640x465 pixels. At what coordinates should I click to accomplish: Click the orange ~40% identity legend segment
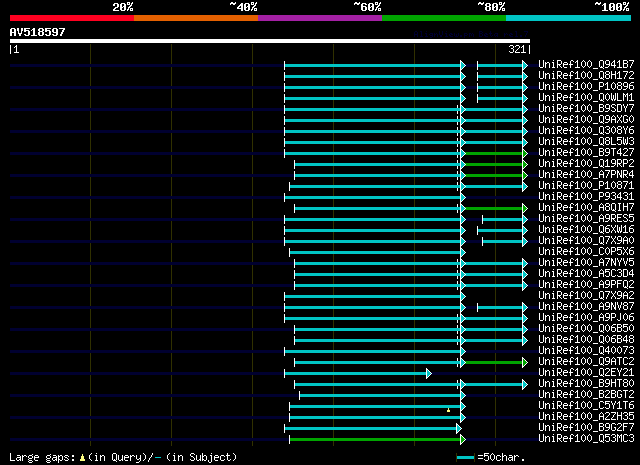pos(196,18)
